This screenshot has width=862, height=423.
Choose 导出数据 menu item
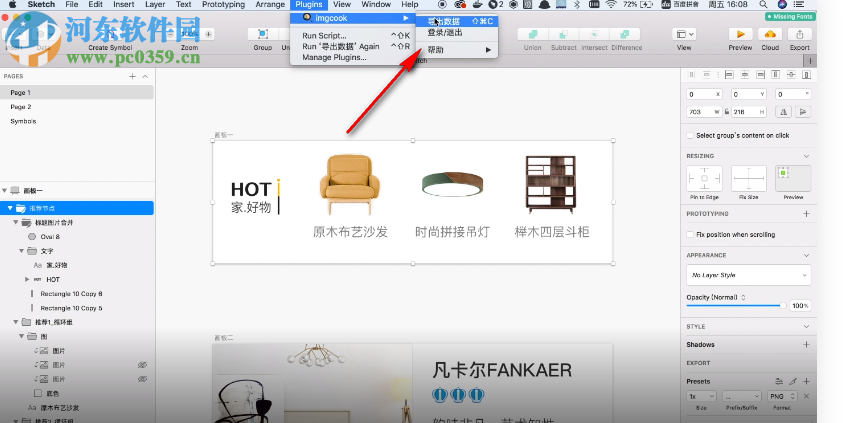pos(456,21)
